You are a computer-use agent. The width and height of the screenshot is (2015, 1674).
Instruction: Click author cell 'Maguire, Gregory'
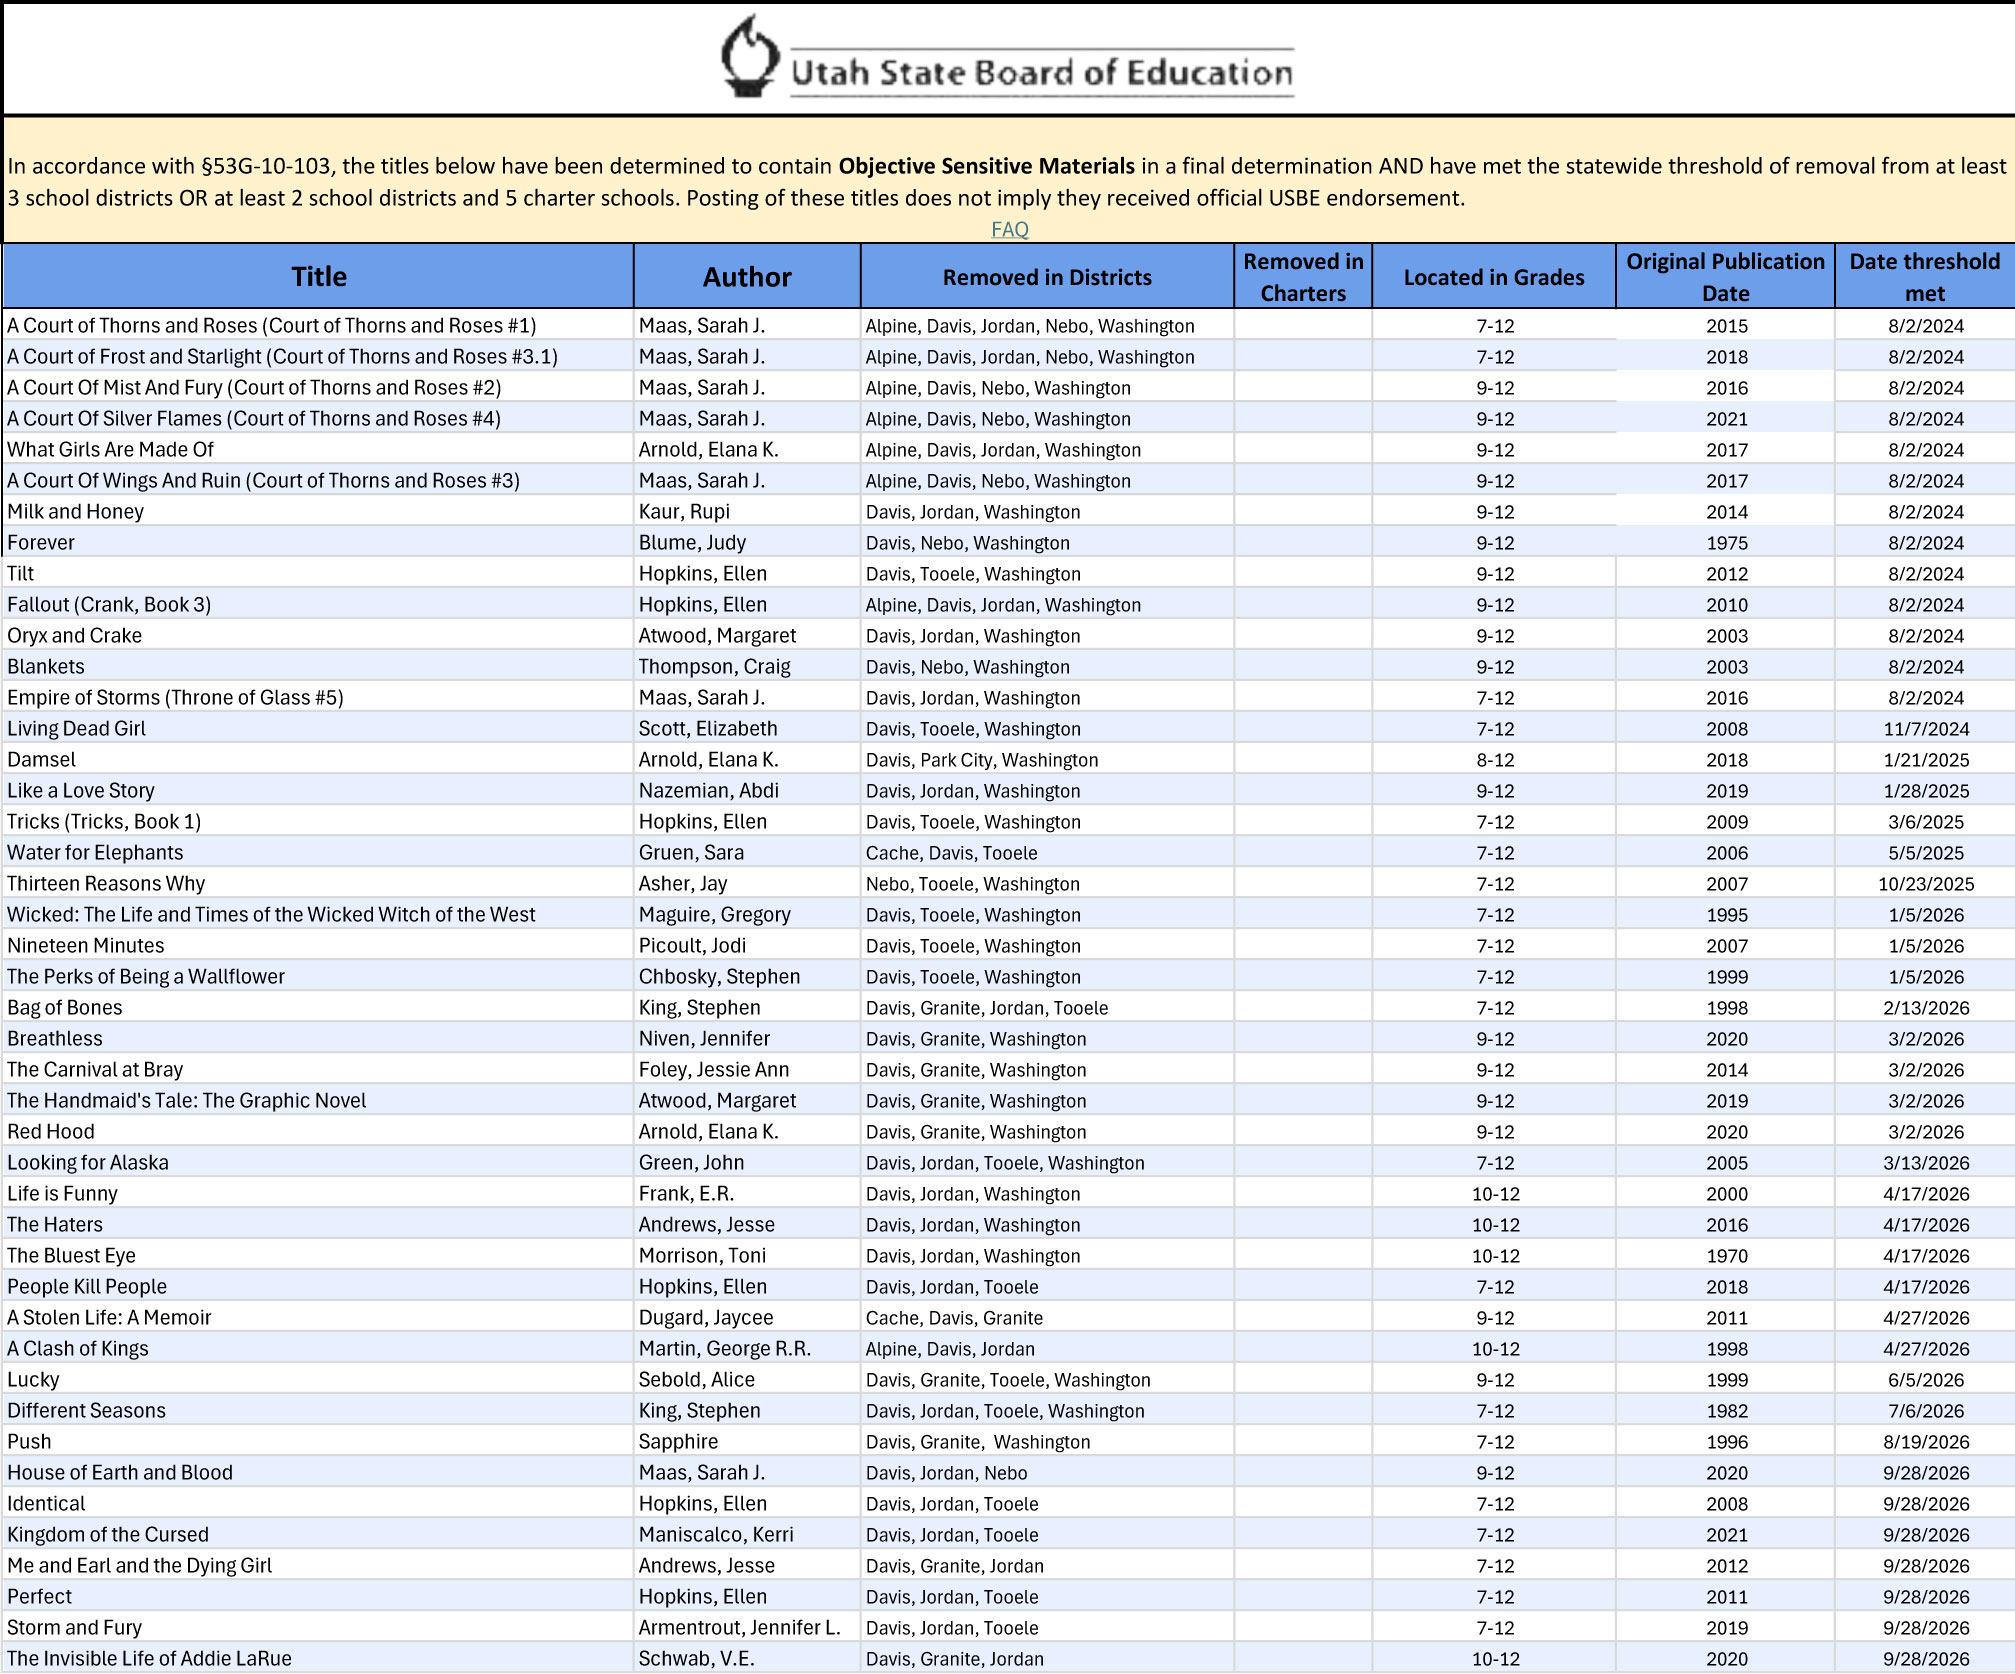(x=747, y=915)
